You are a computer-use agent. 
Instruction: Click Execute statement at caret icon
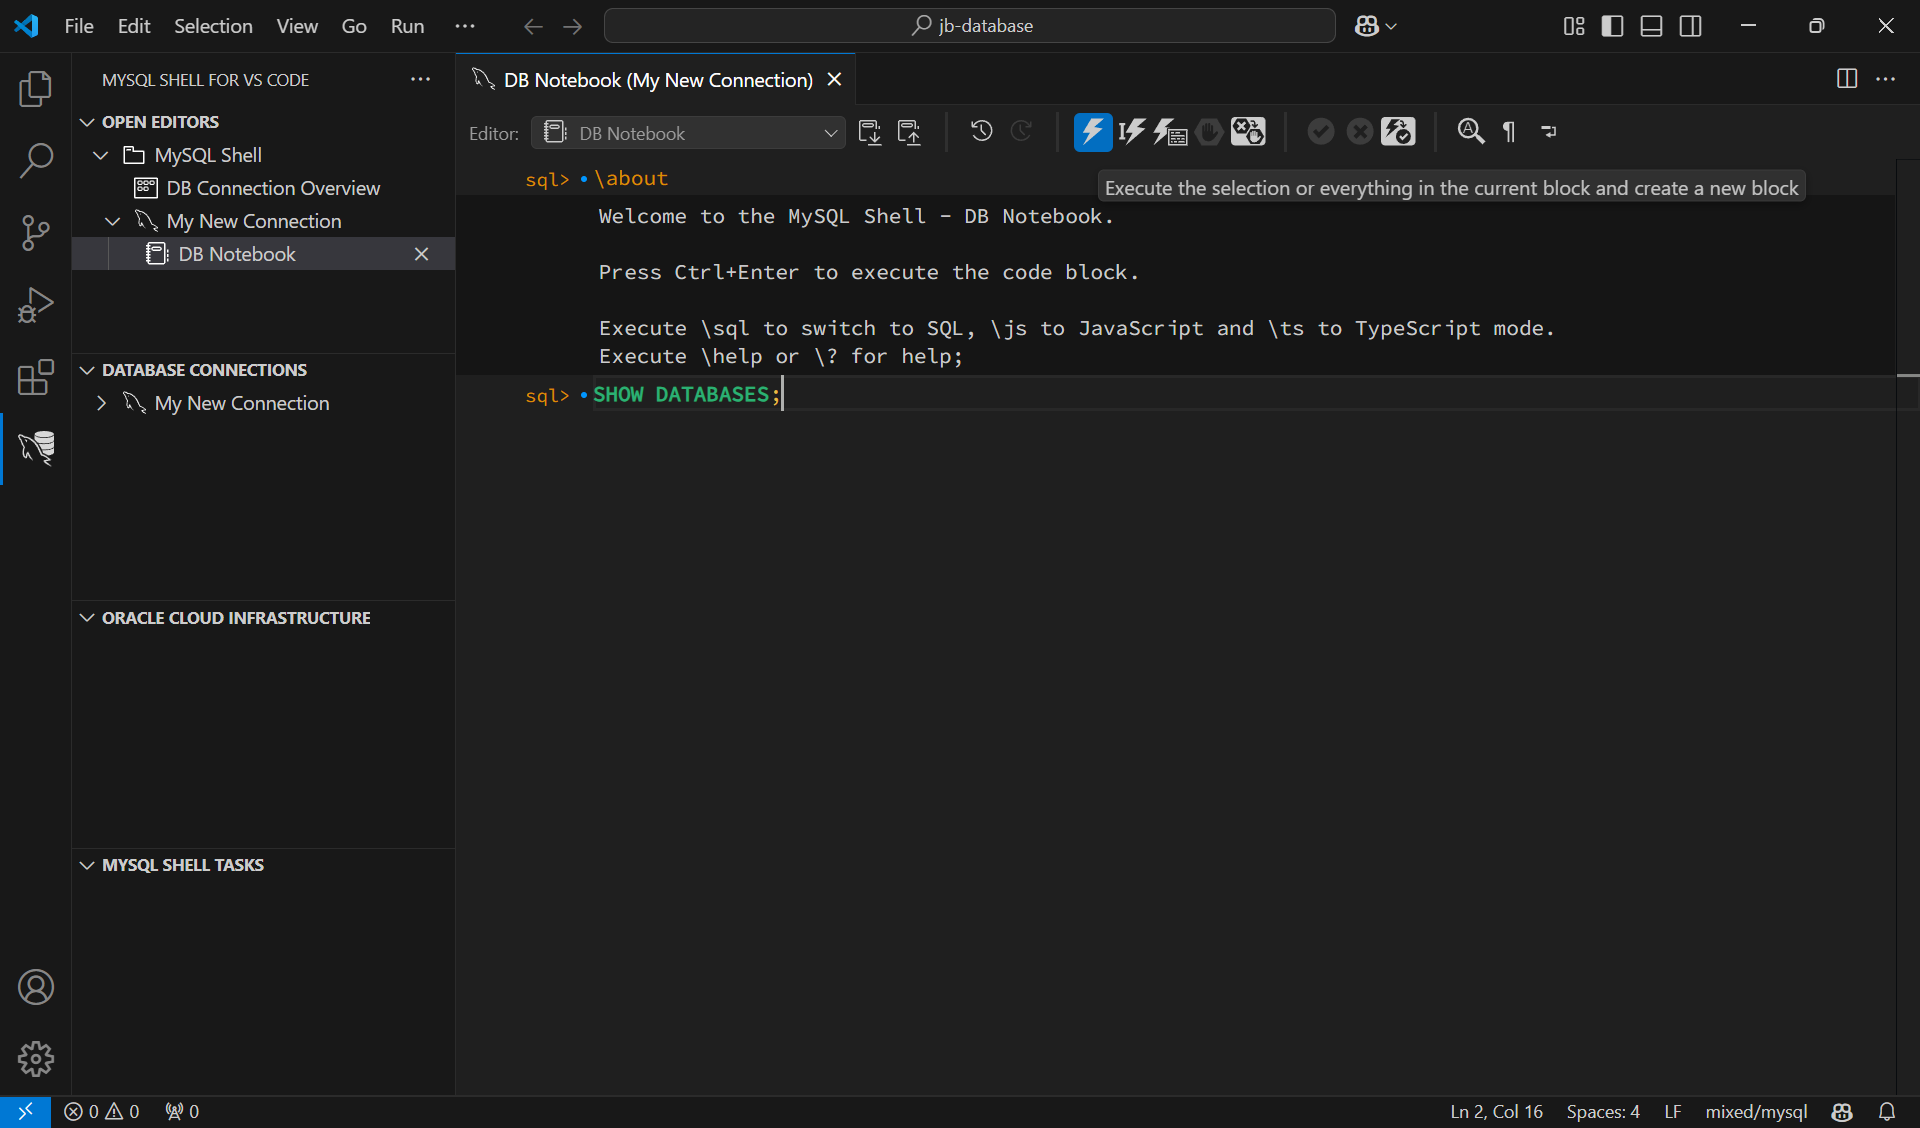point(1131,132)
